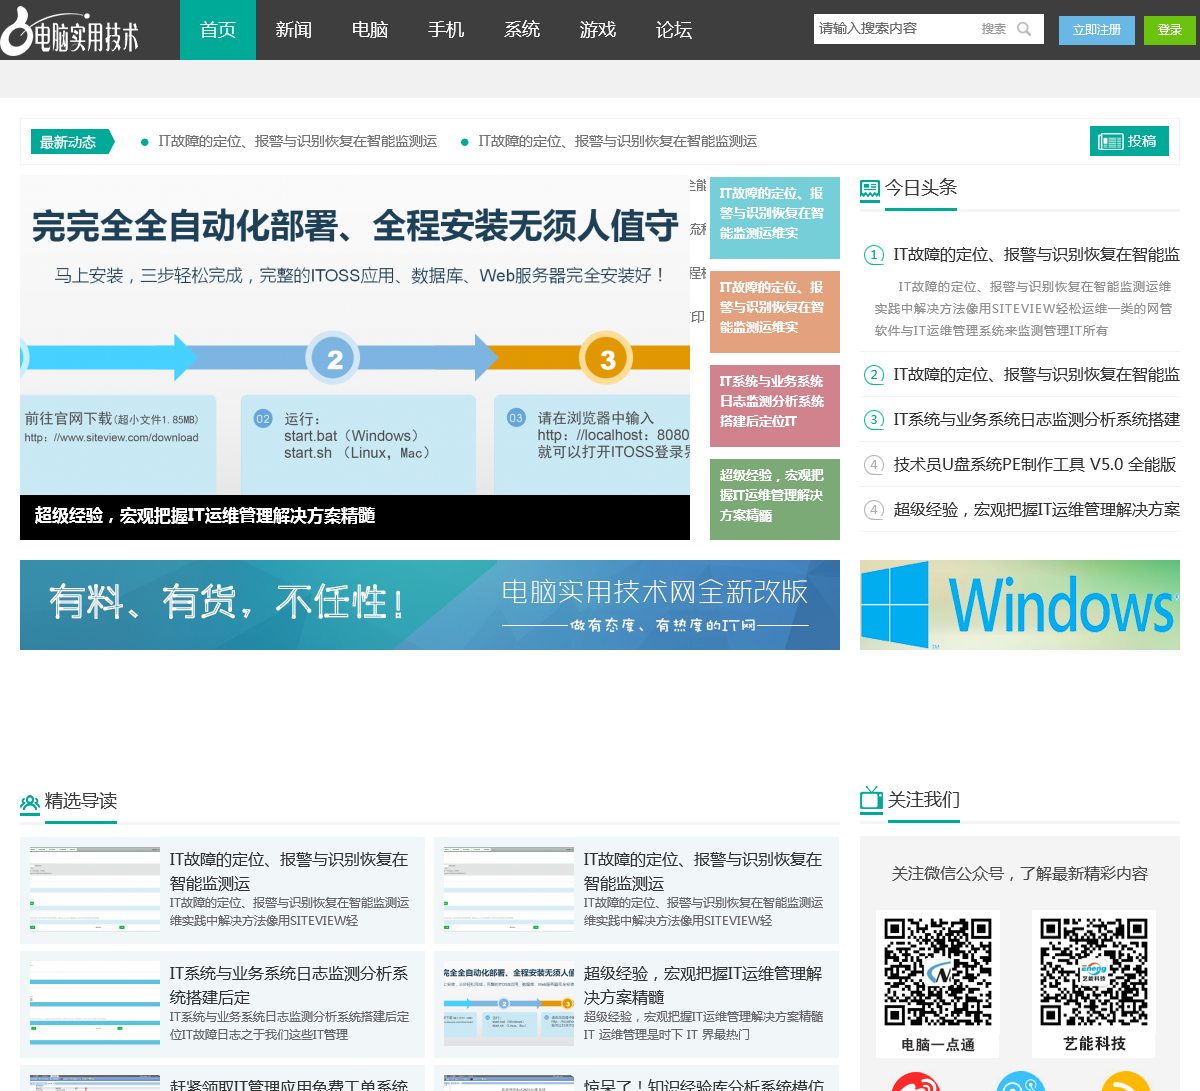Click the 电脑实用技术 site logo
The image size is (1200, 1091).
point(70,32)
